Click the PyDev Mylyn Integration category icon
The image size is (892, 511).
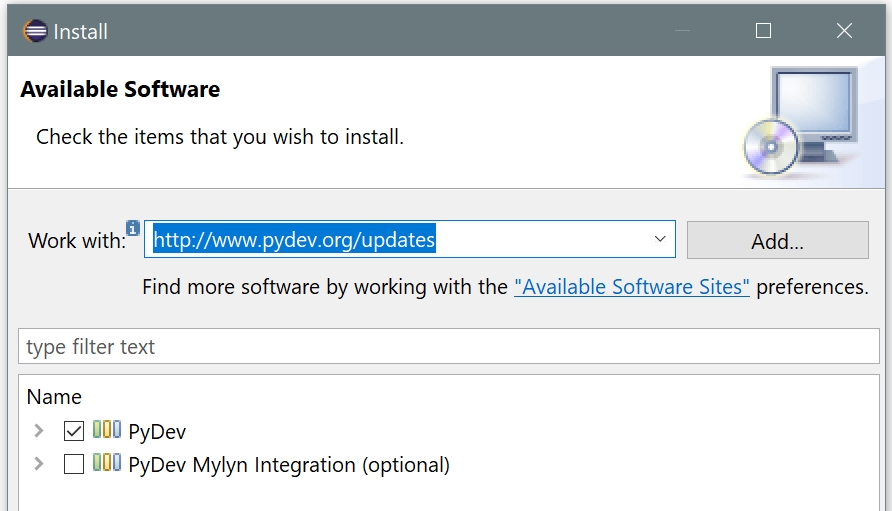point(107,464)
